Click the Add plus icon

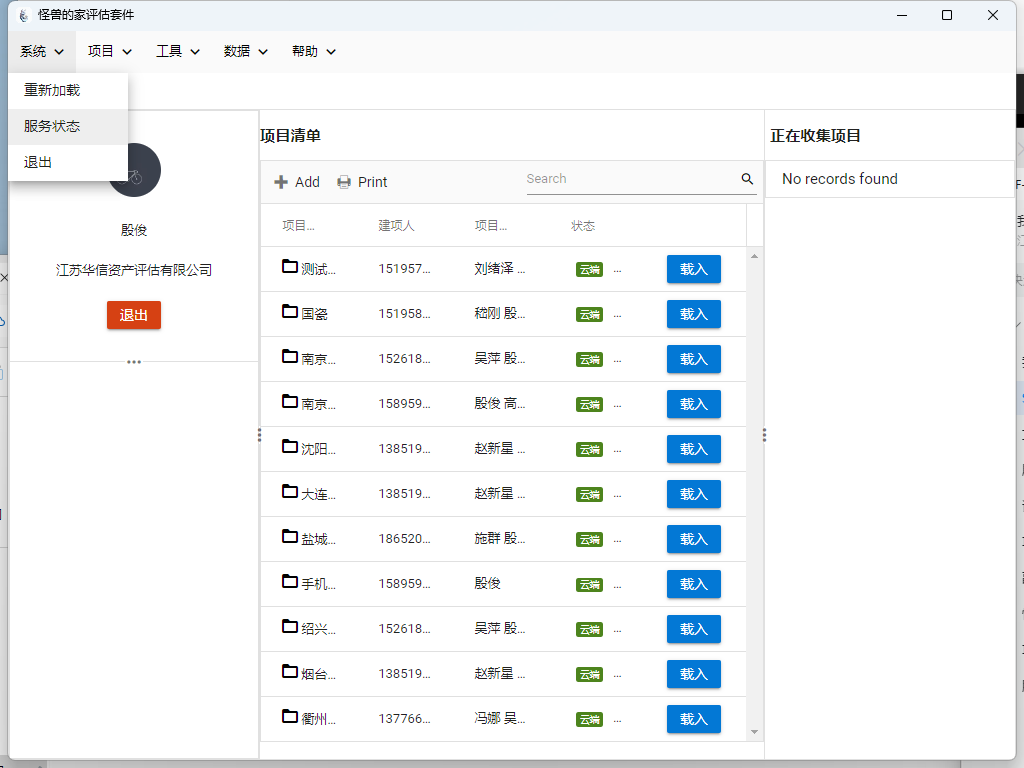point(281,182)
